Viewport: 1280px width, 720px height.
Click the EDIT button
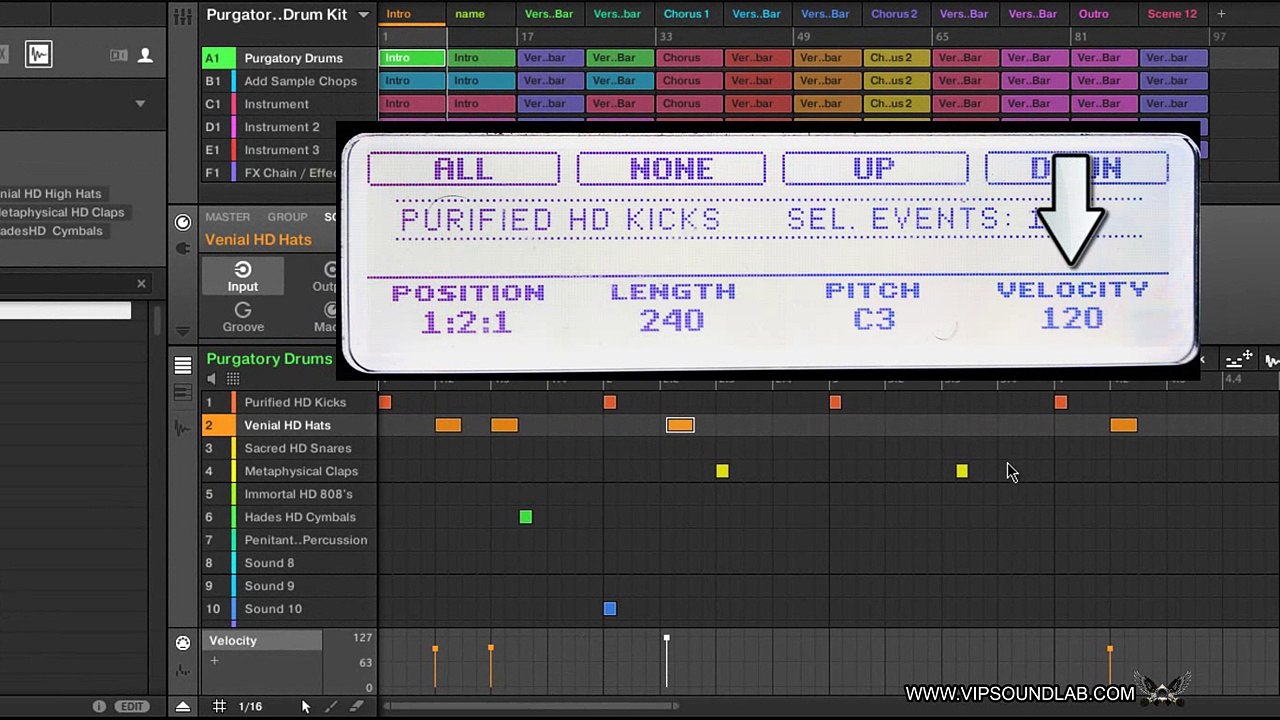pyautogui.click(x=133, y=706)
